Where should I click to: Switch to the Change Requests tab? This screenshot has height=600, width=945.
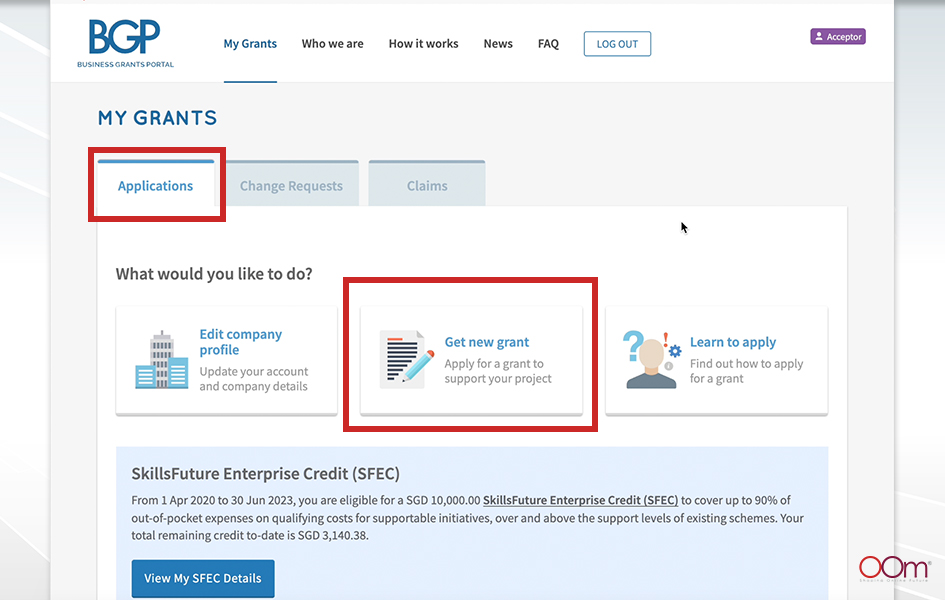(292, 184)
